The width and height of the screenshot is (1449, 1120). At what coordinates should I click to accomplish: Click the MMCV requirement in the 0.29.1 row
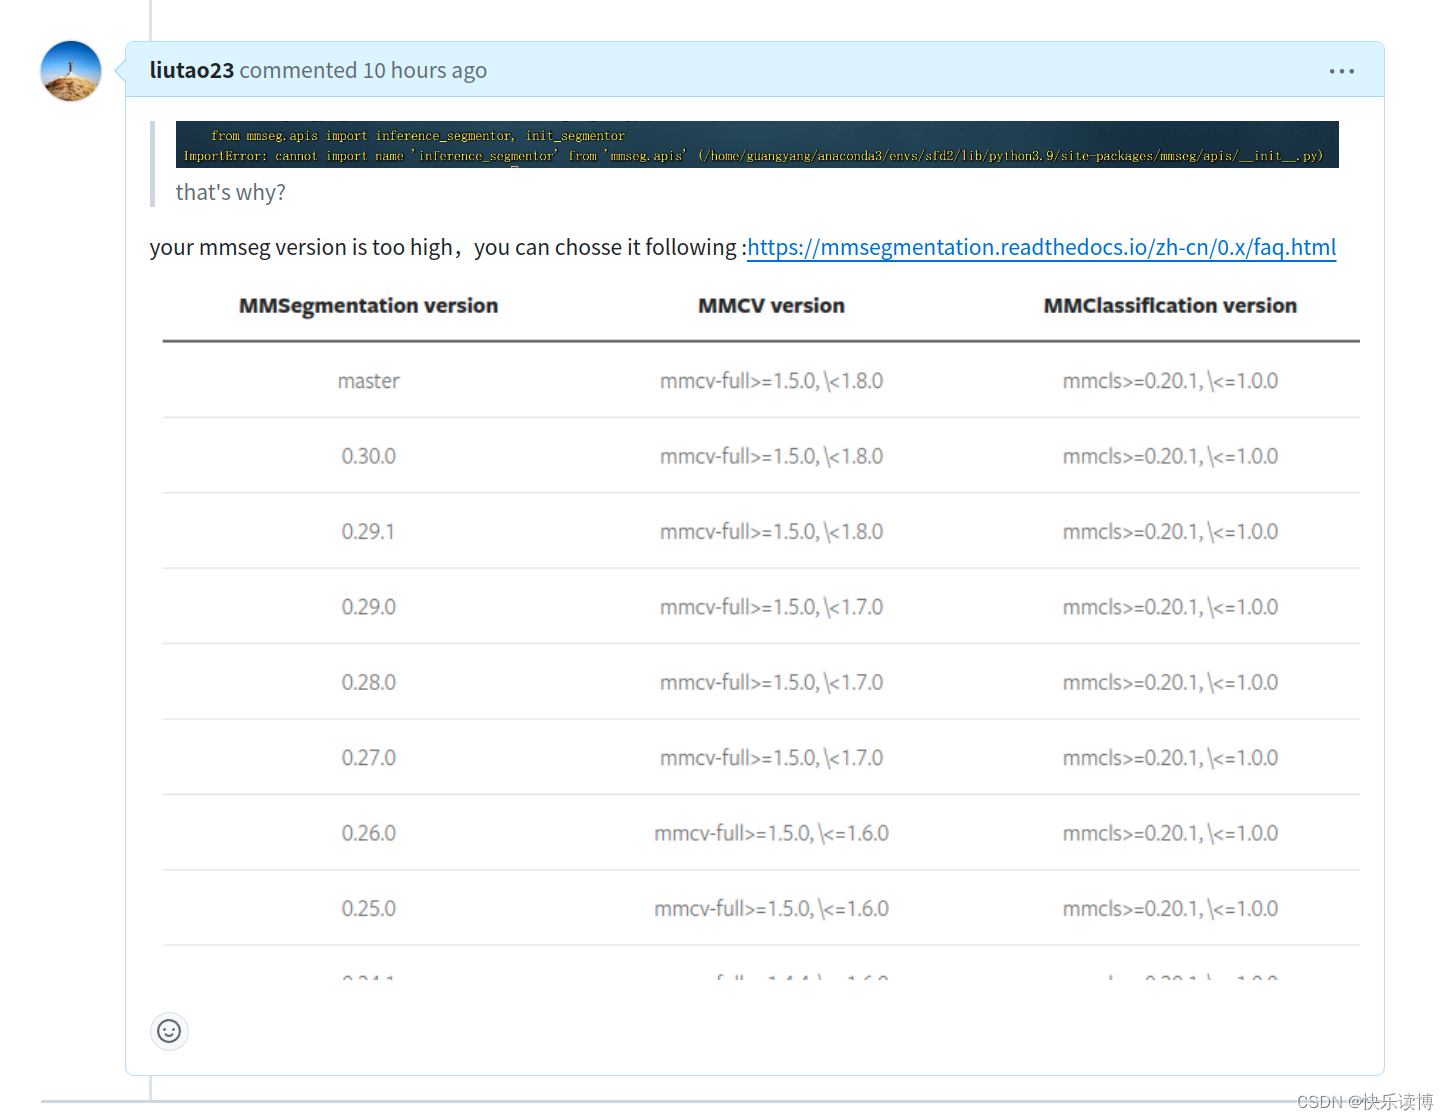tap(771, 532)
